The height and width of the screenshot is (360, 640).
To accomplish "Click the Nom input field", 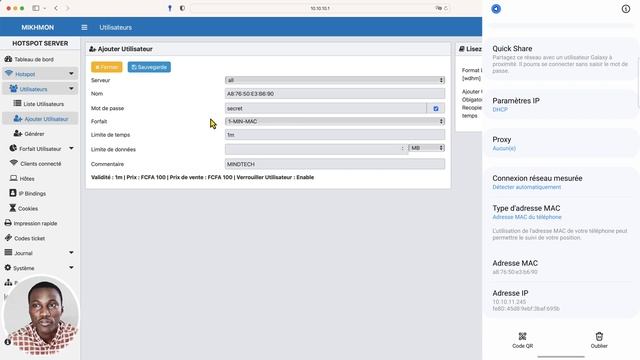I will pos(335,93).
